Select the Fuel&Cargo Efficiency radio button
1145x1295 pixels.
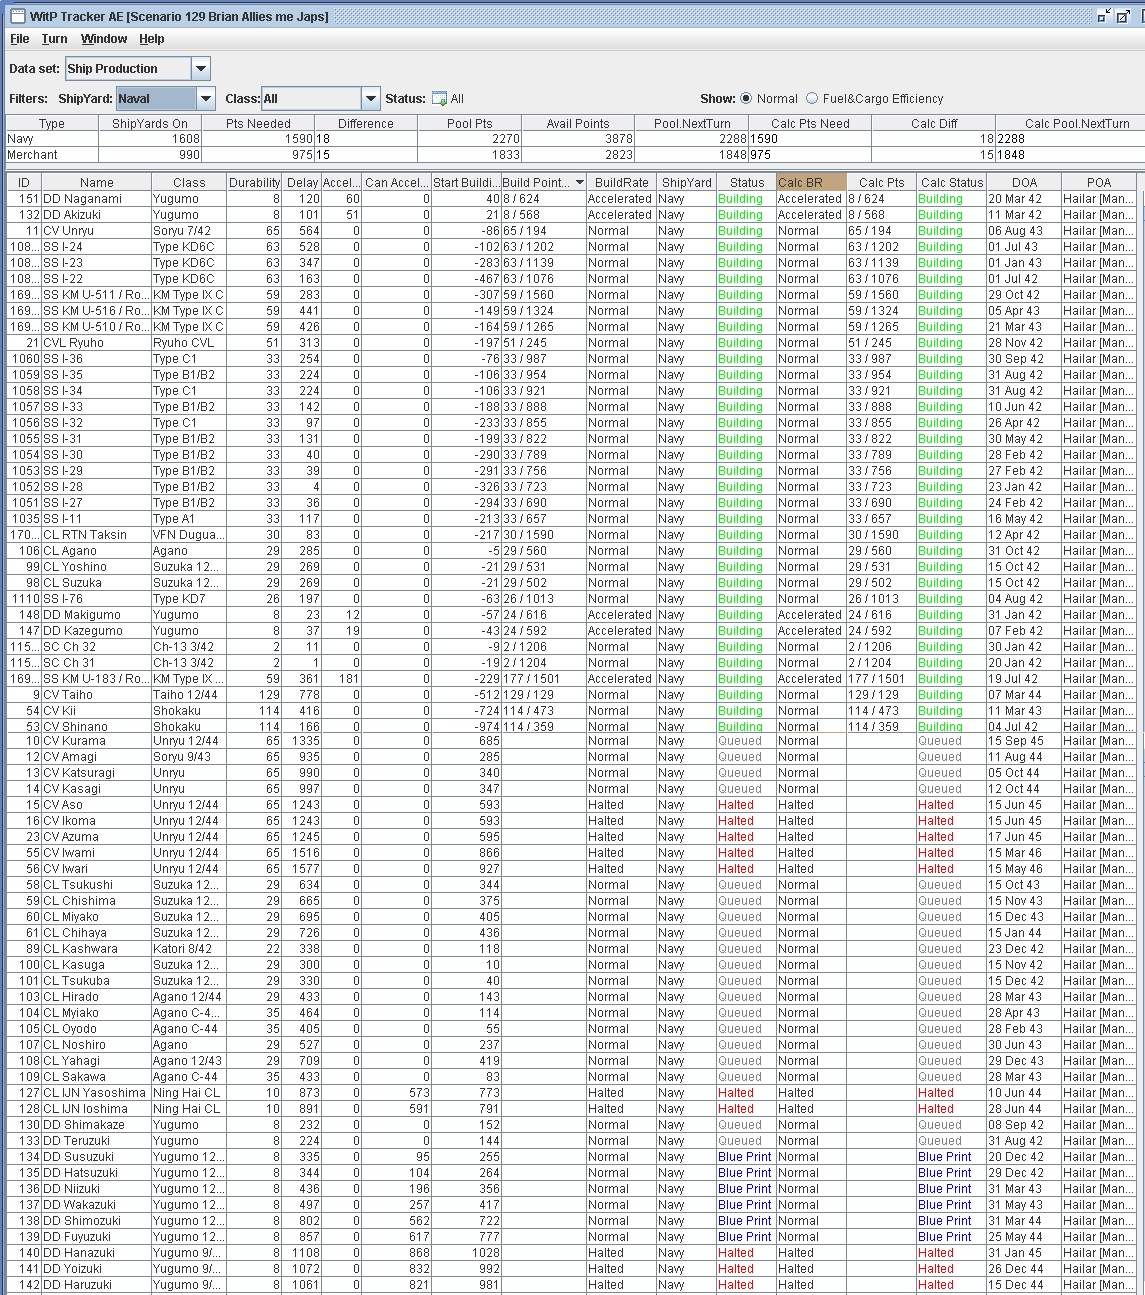812,99
